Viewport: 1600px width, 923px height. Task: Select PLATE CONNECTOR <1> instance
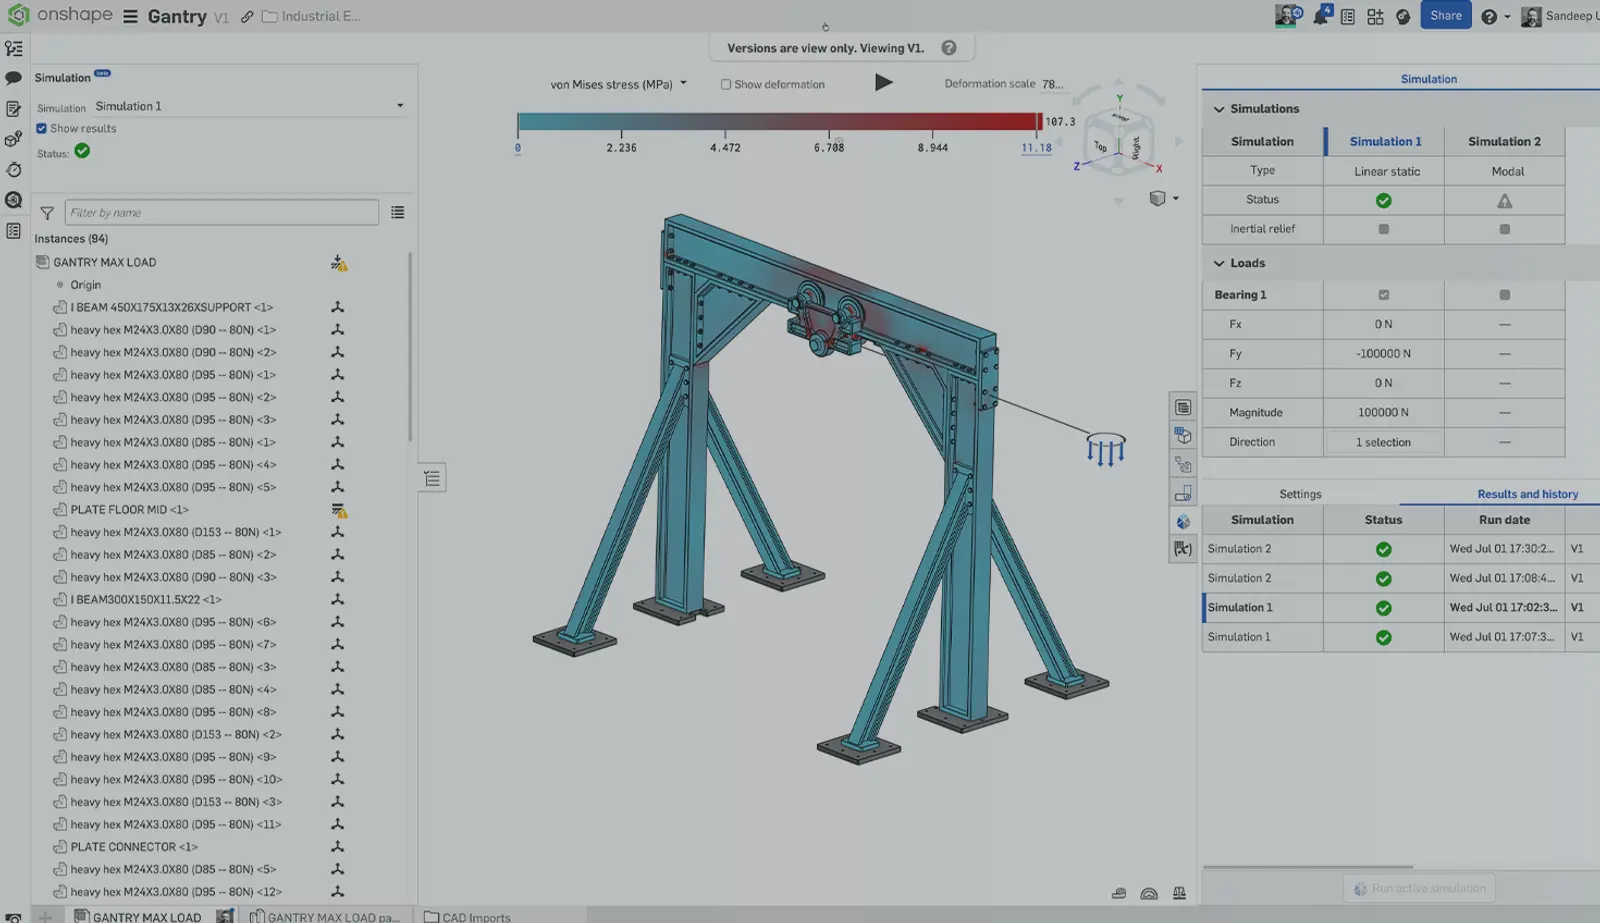click(x=134, y=847)
